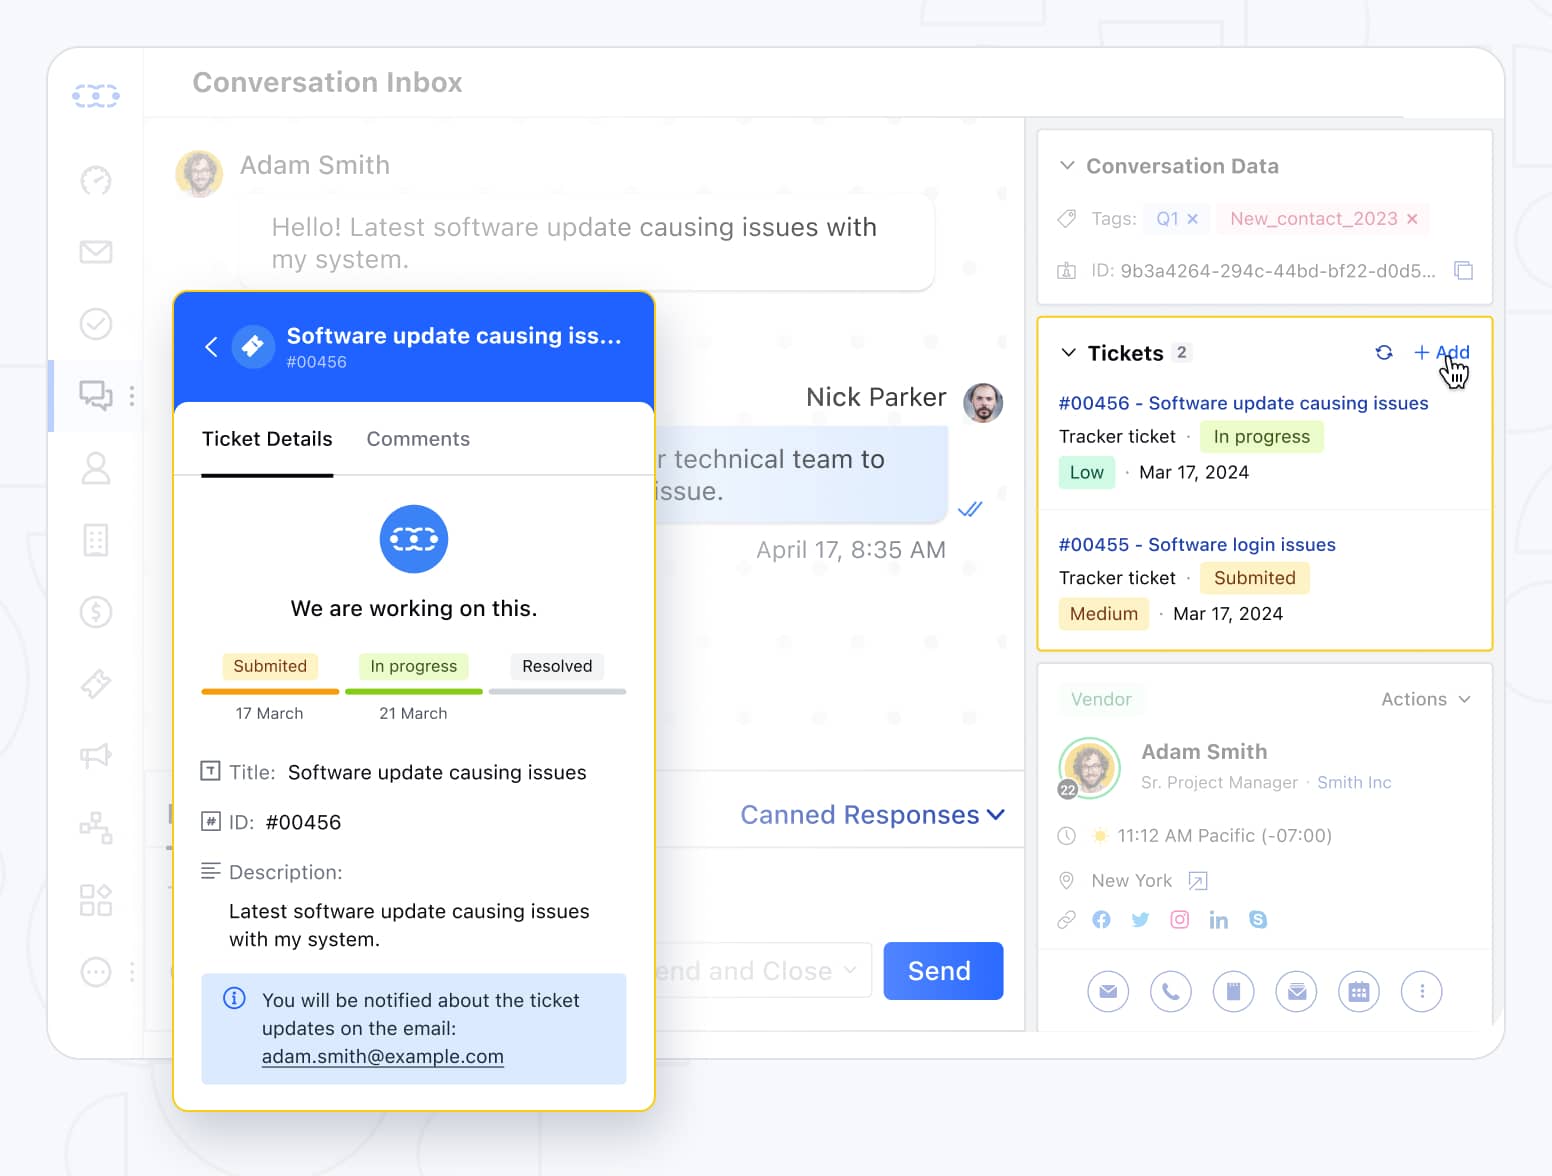This screenshot has height=1176, width=1552.
Task: Open the Canned Responses dropdown
Action: pyautogui.click(x=871, y=815)
